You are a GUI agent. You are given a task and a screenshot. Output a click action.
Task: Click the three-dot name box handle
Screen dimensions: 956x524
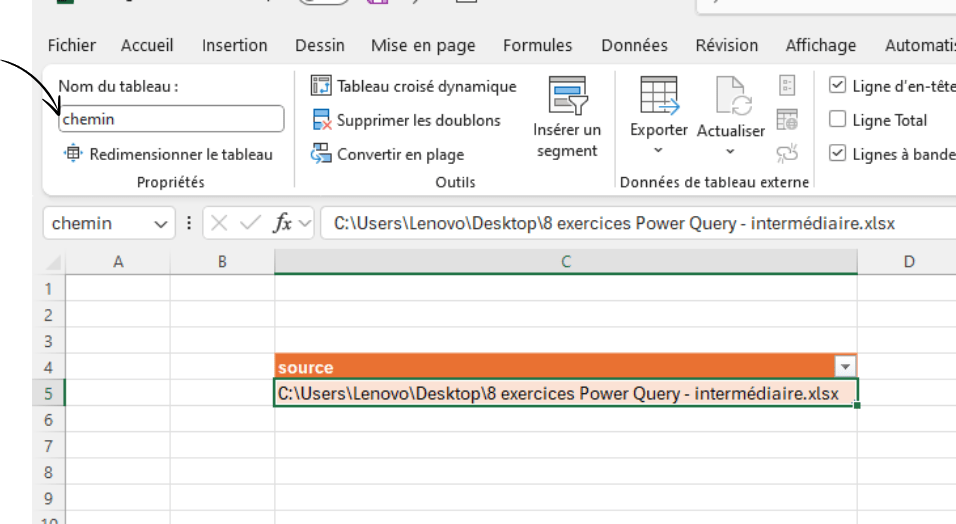[189, 223]
